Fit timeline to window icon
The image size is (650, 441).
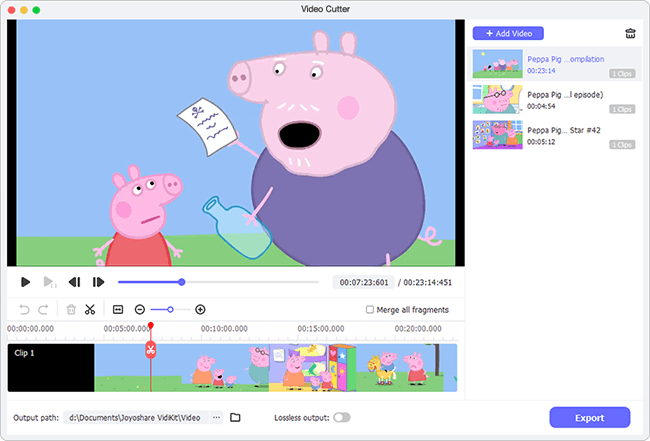point(118,310)
